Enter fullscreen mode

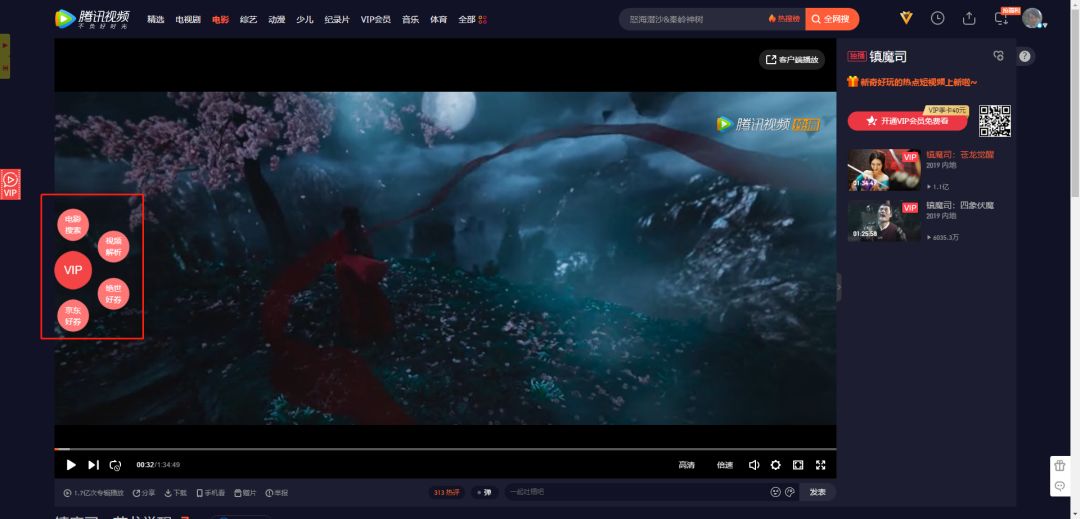[x=820, y=465]
